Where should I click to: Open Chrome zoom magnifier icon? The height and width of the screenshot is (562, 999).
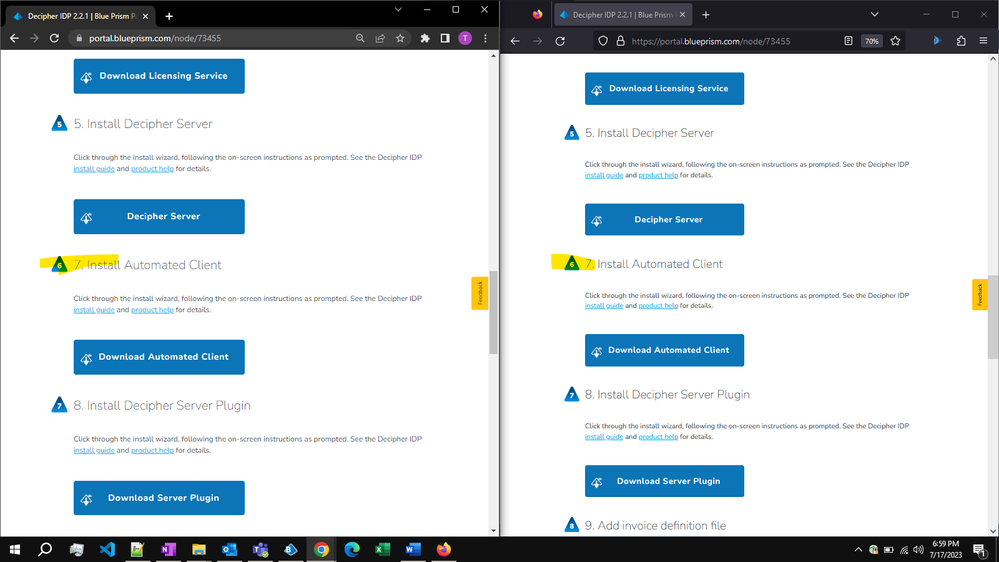coord(360,38)
